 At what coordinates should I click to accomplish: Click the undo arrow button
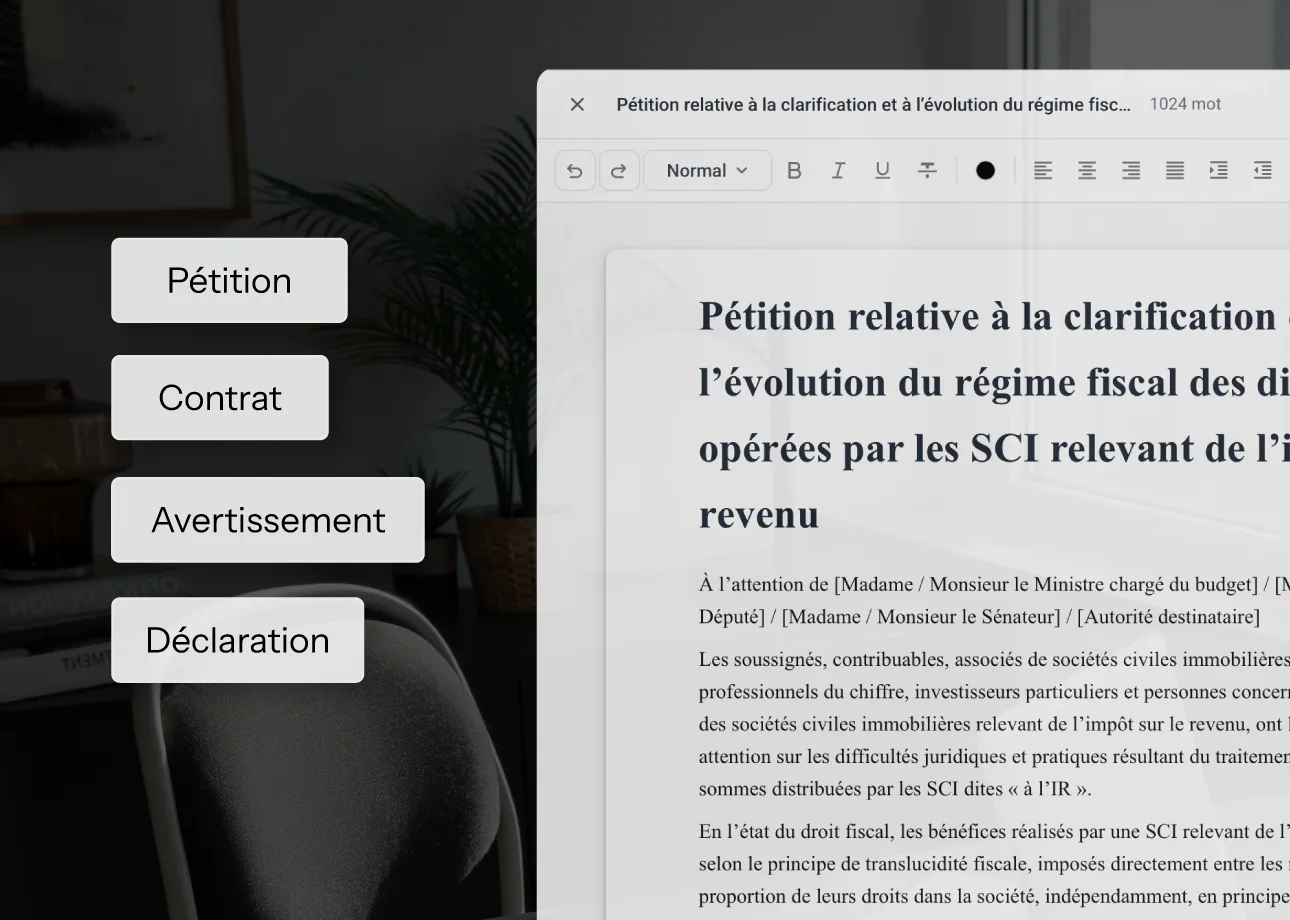click(575, 171)
